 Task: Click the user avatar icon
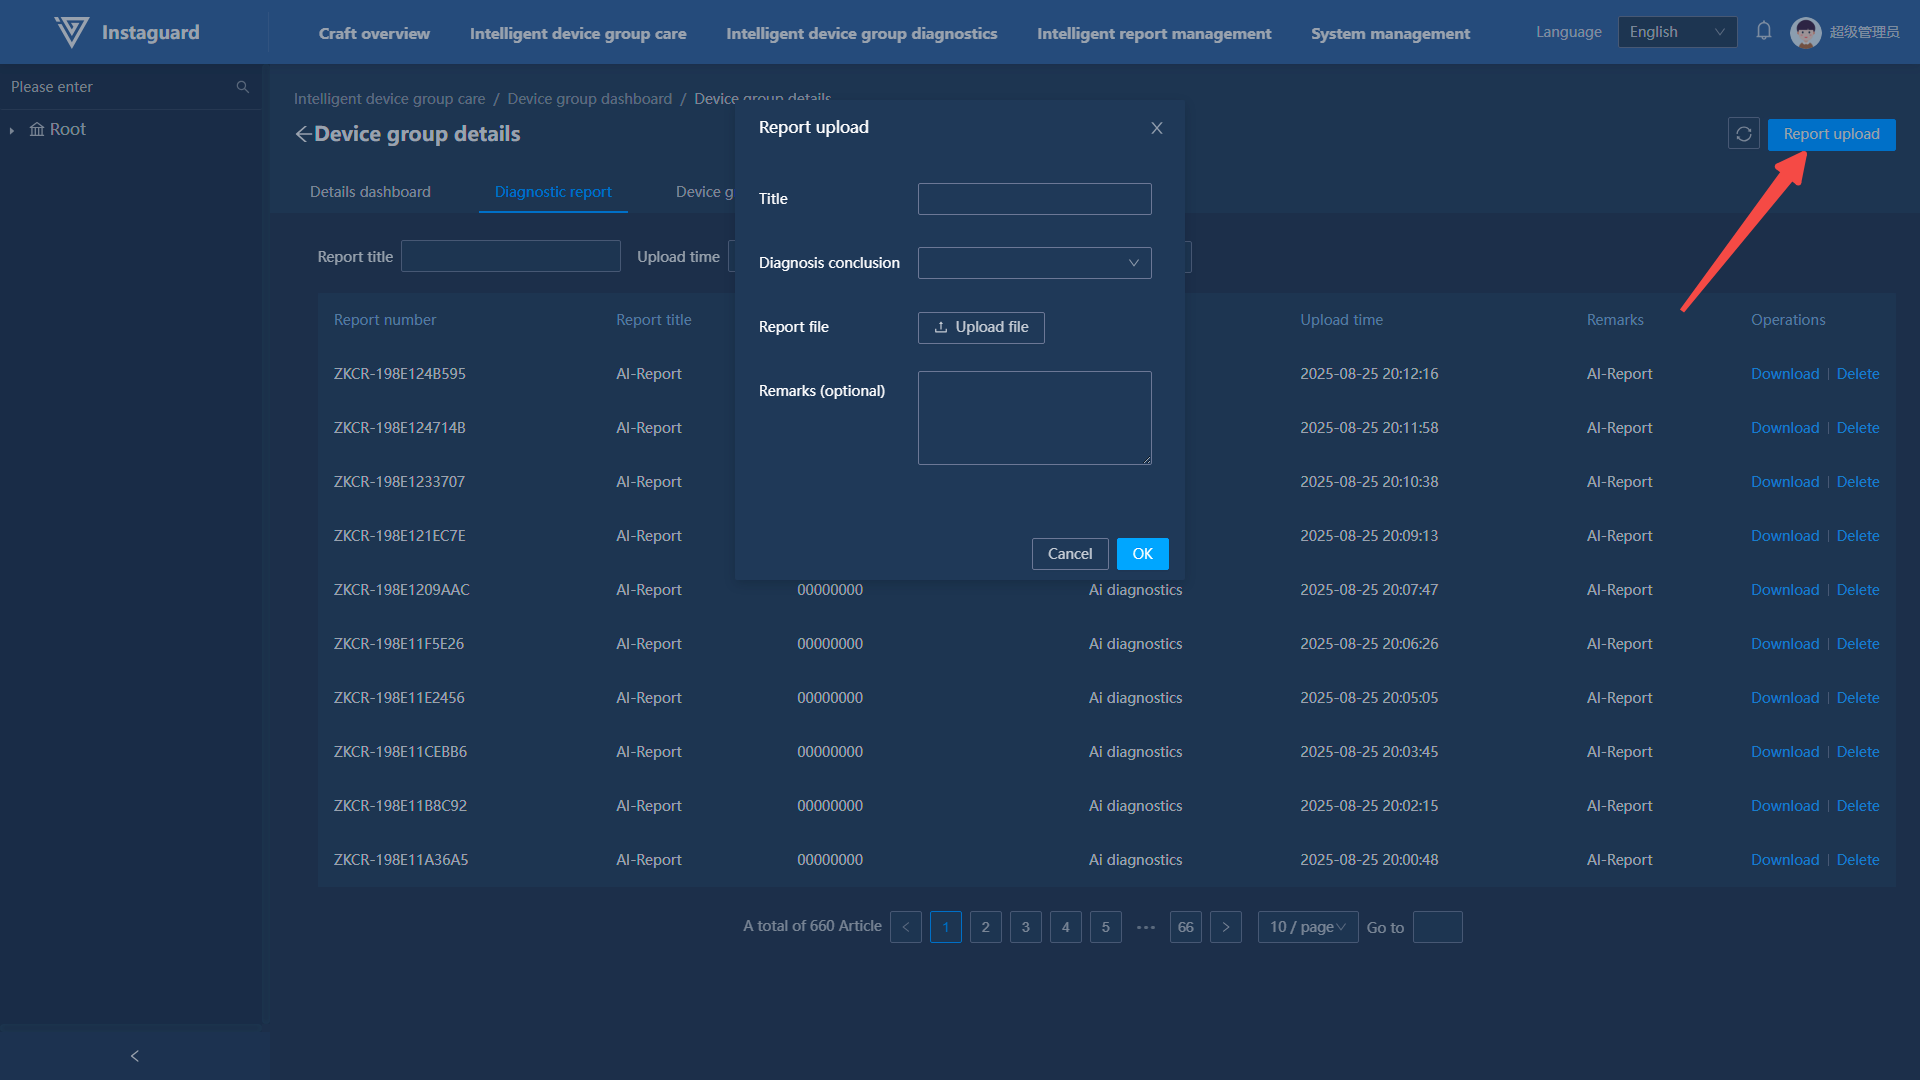(1805, 32)
